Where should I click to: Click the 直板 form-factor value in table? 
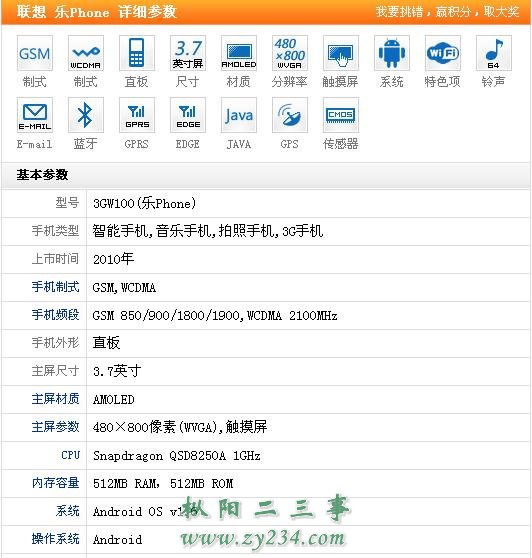[106, 343]
